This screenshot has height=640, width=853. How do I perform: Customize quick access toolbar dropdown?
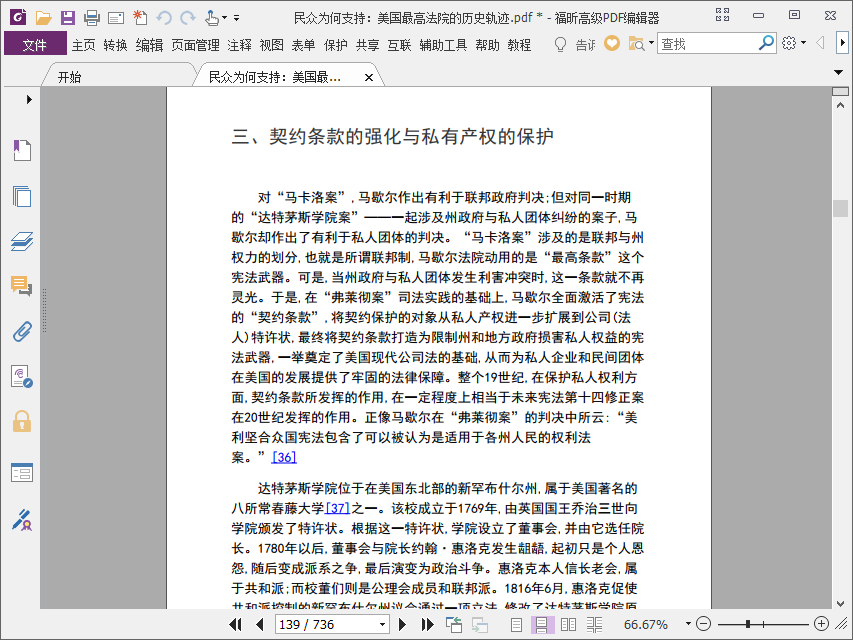[x=236, y=18]
